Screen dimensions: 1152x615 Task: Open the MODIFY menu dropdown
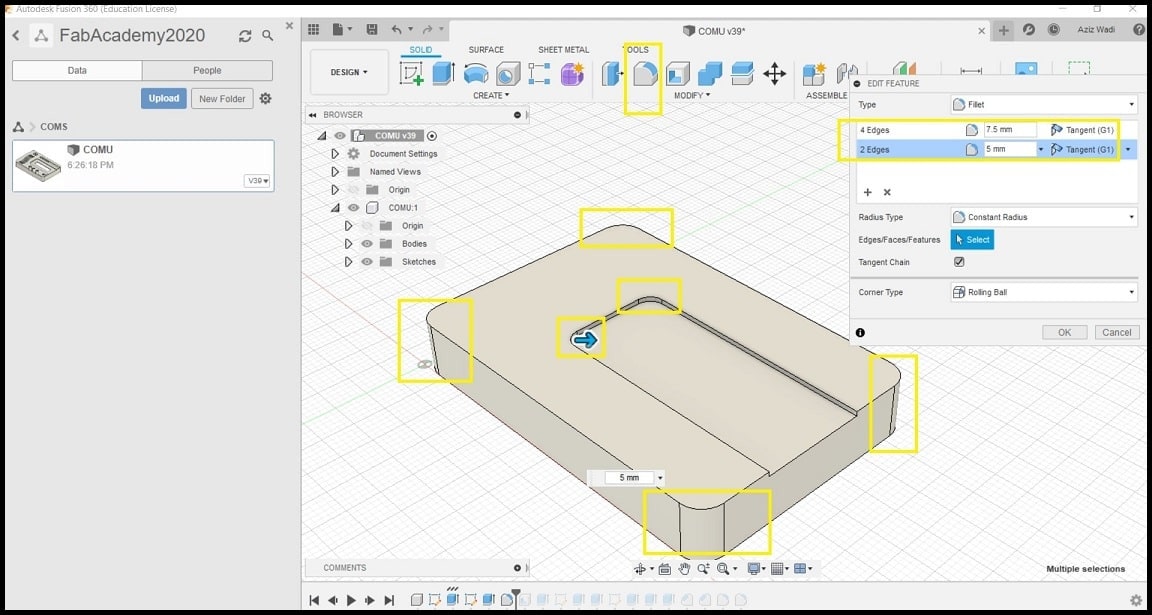(692, 96)
